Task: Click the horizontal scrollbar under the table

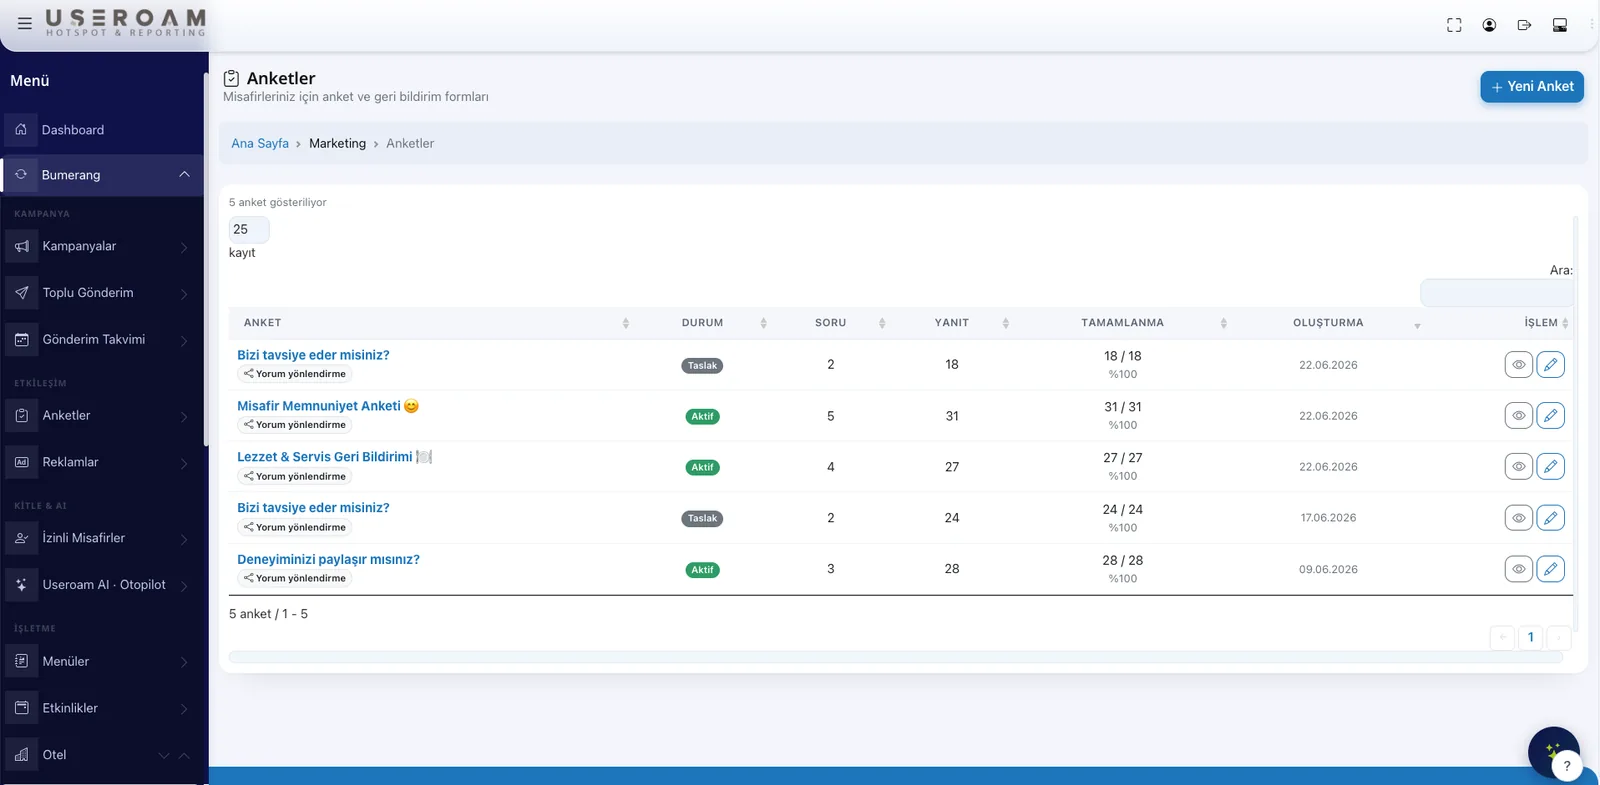Action: pyautogui.click(x=895, y=657)
